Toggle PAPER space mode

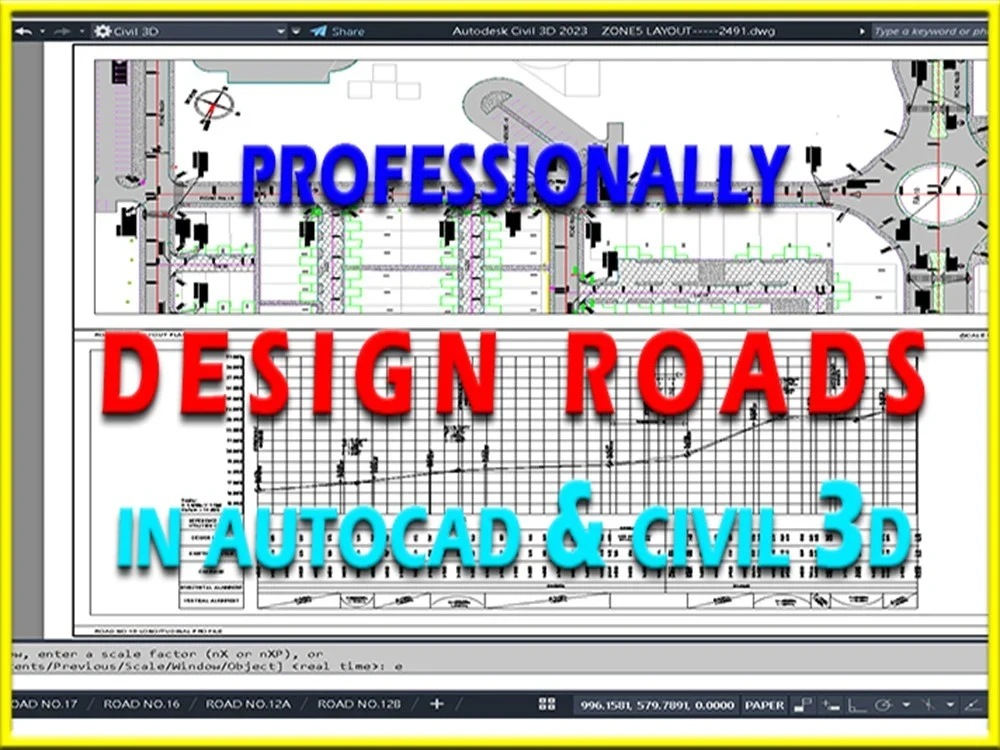coord(765,704)
